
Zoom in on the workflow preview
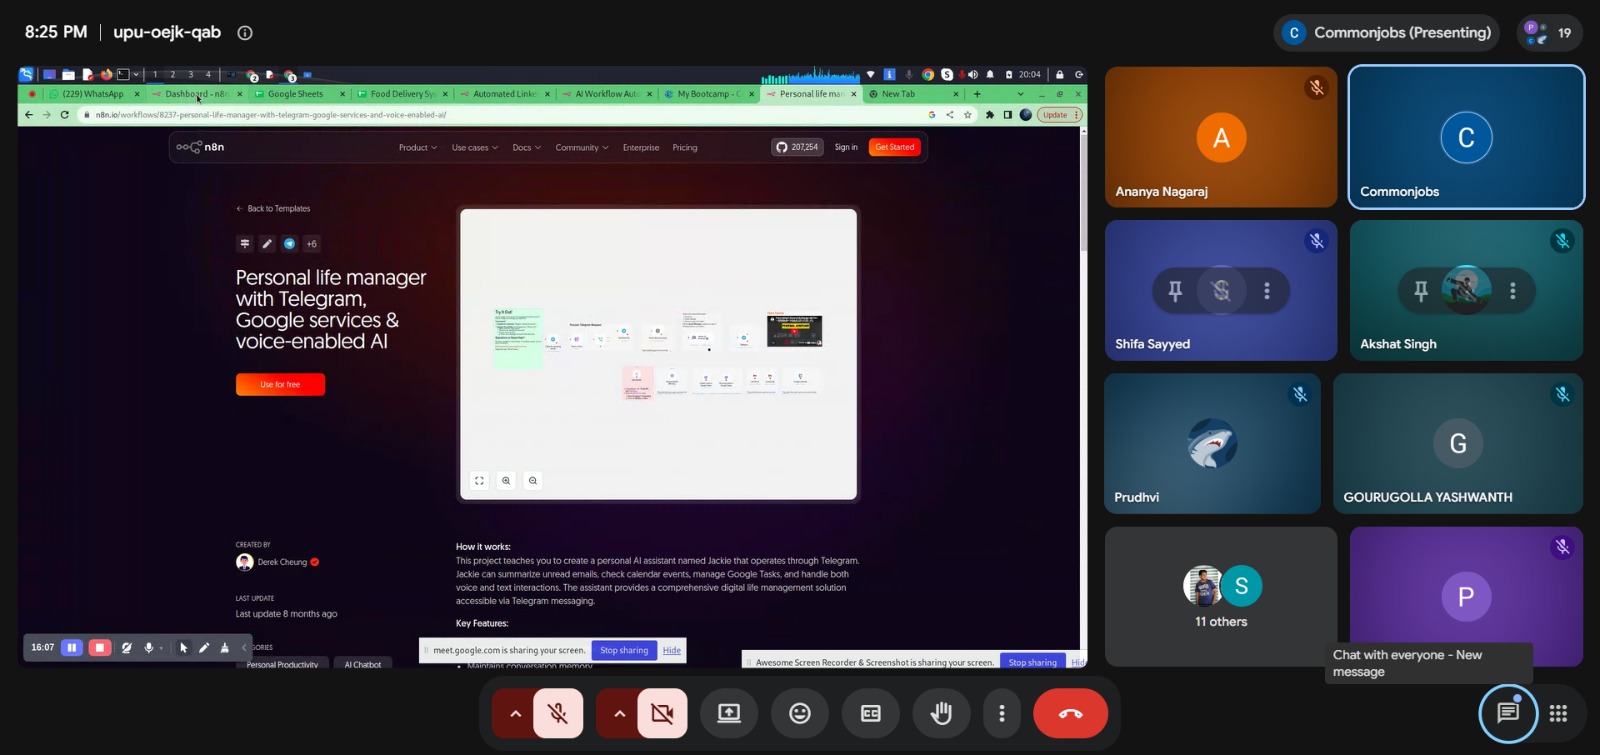pos(506,481)
